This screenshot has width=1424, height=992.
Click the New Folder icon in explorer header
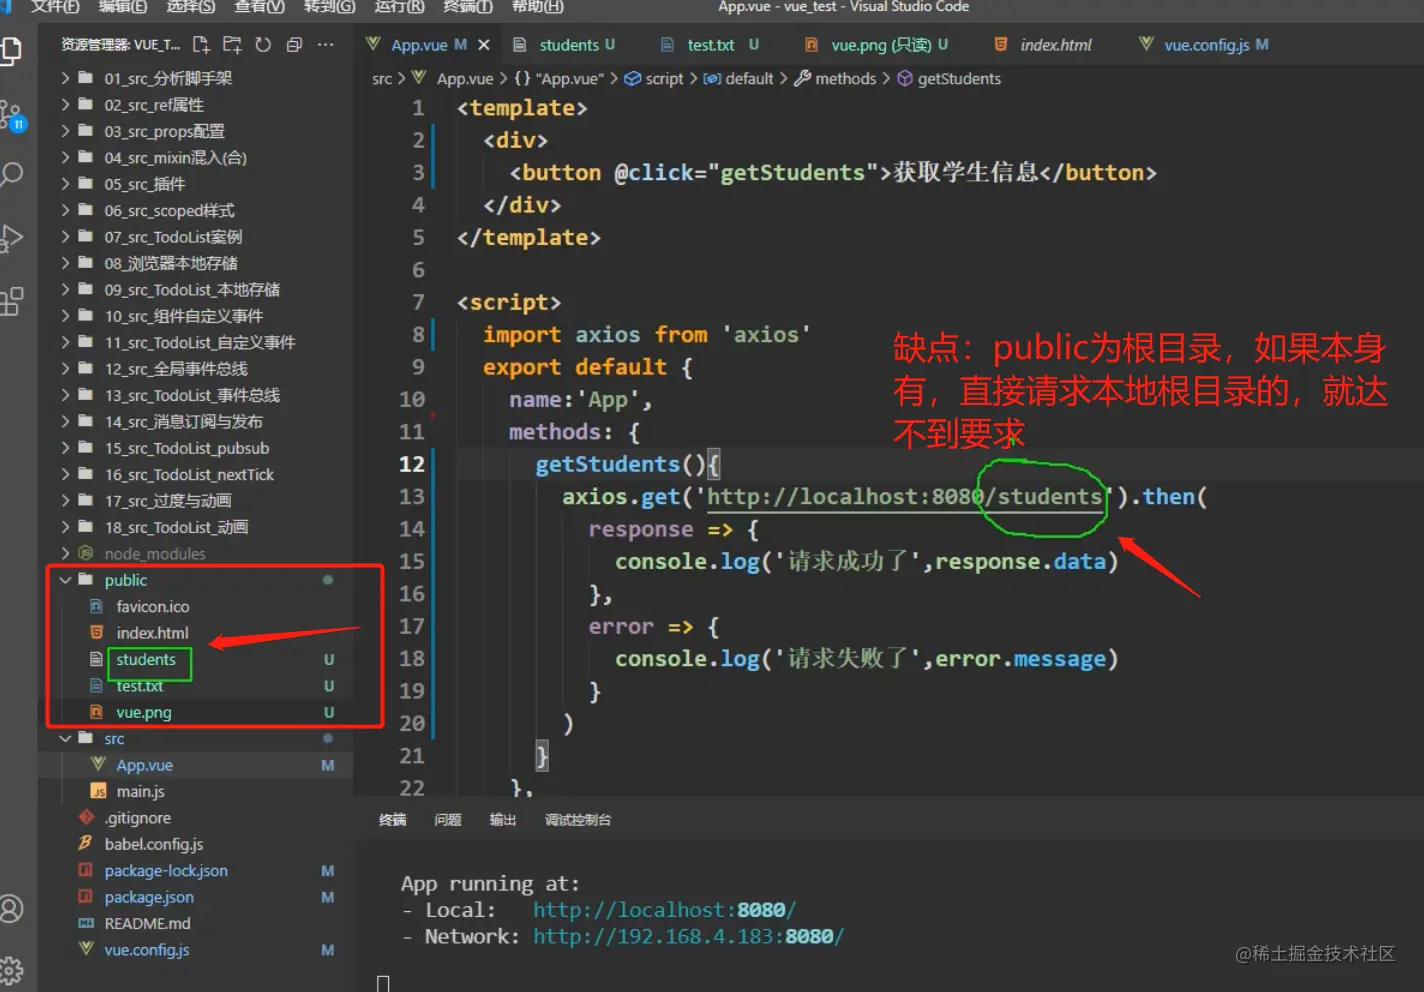click(232, 45)
